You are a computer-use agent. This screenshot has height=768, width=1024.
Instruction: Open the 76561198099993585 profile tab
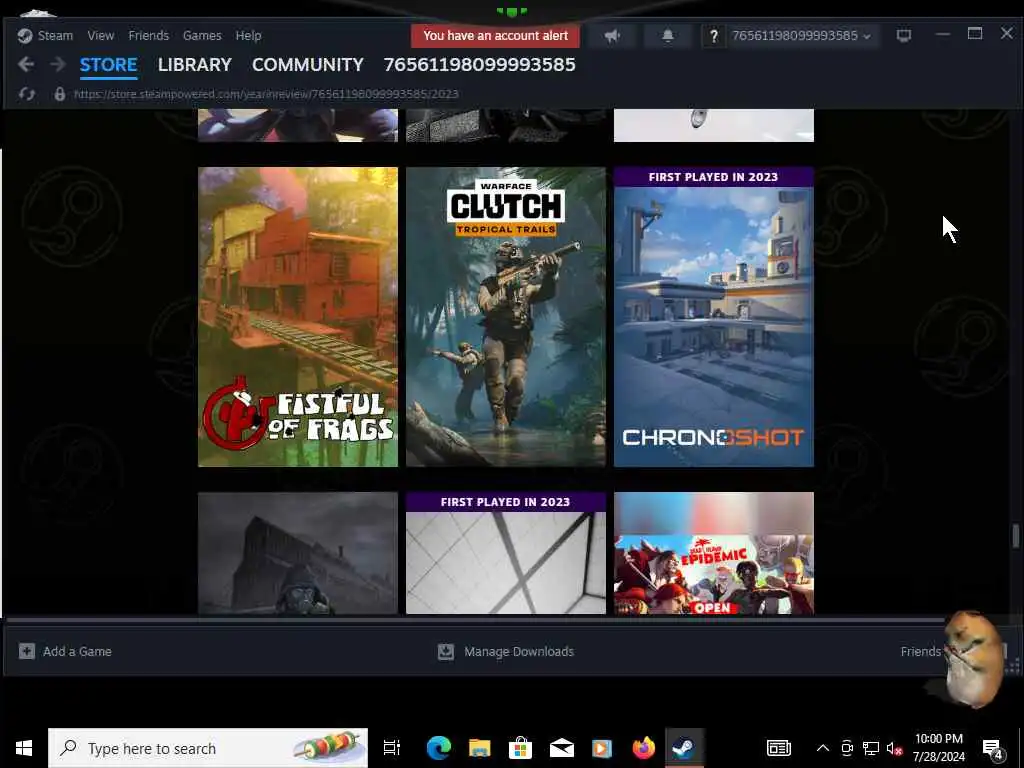pos(479,65)
